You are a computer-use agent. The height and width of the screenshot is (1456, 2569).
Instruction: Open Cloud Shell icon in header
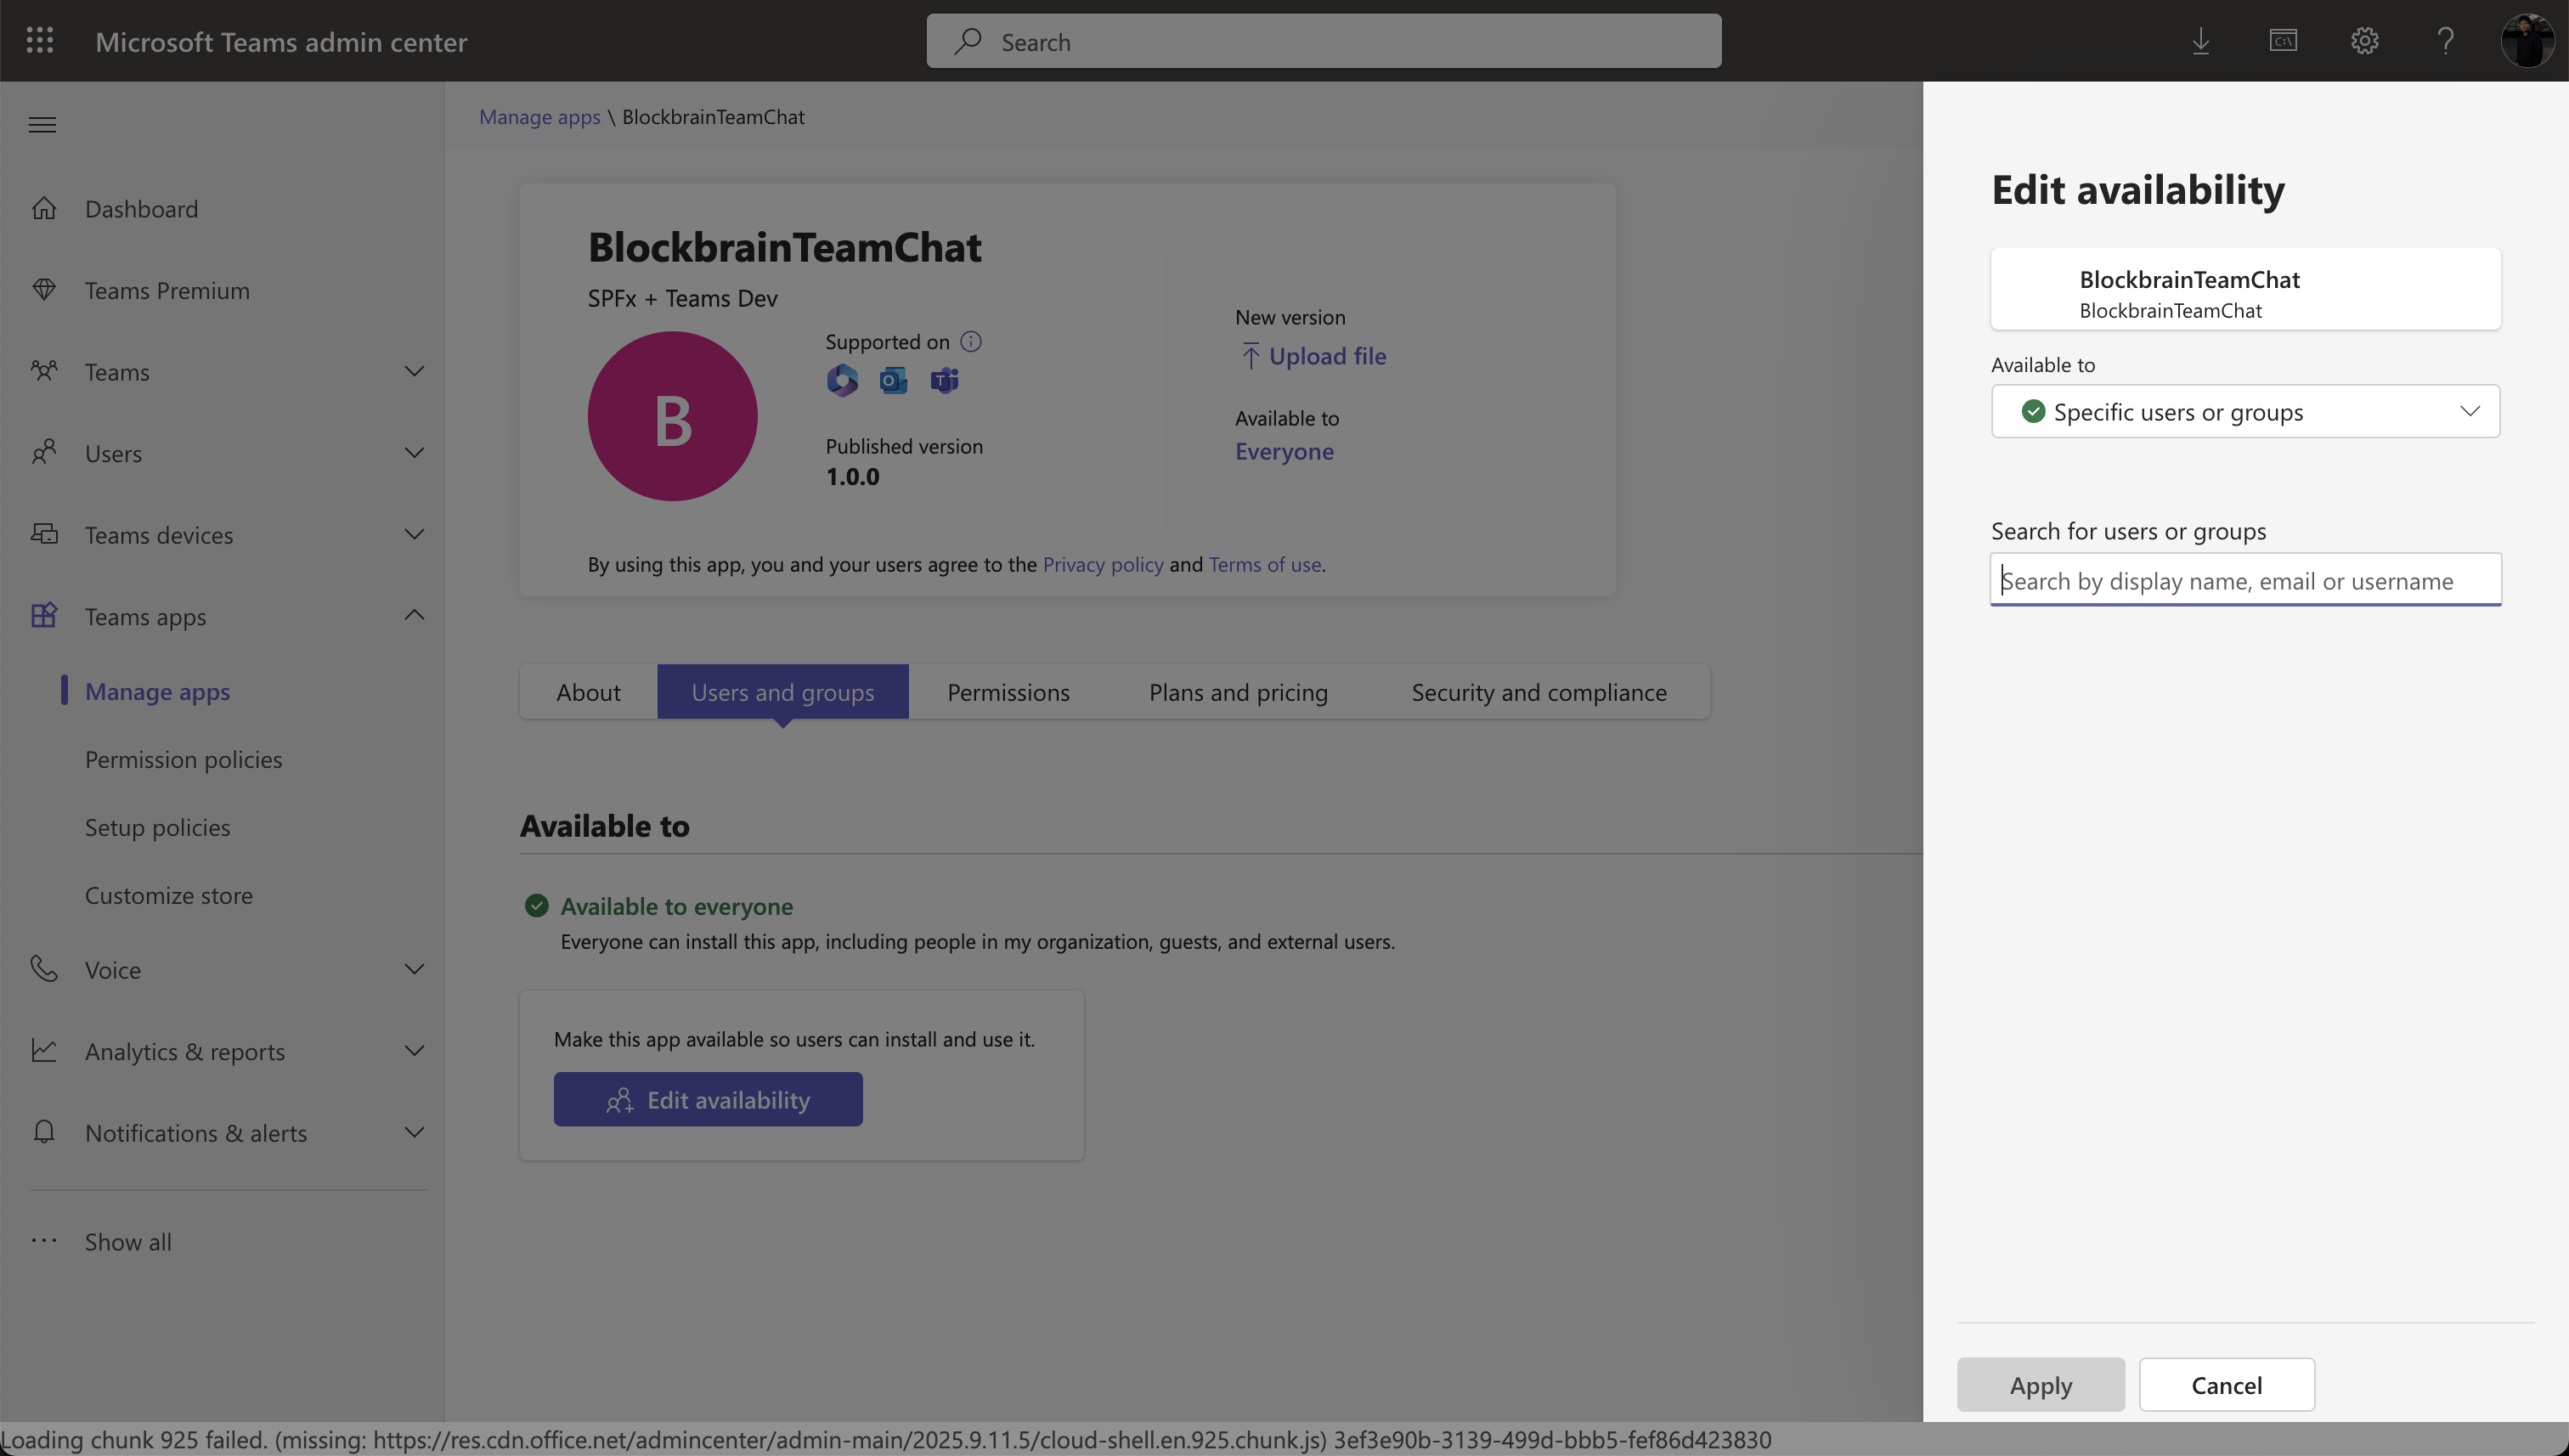click(x=2283, y=41)
